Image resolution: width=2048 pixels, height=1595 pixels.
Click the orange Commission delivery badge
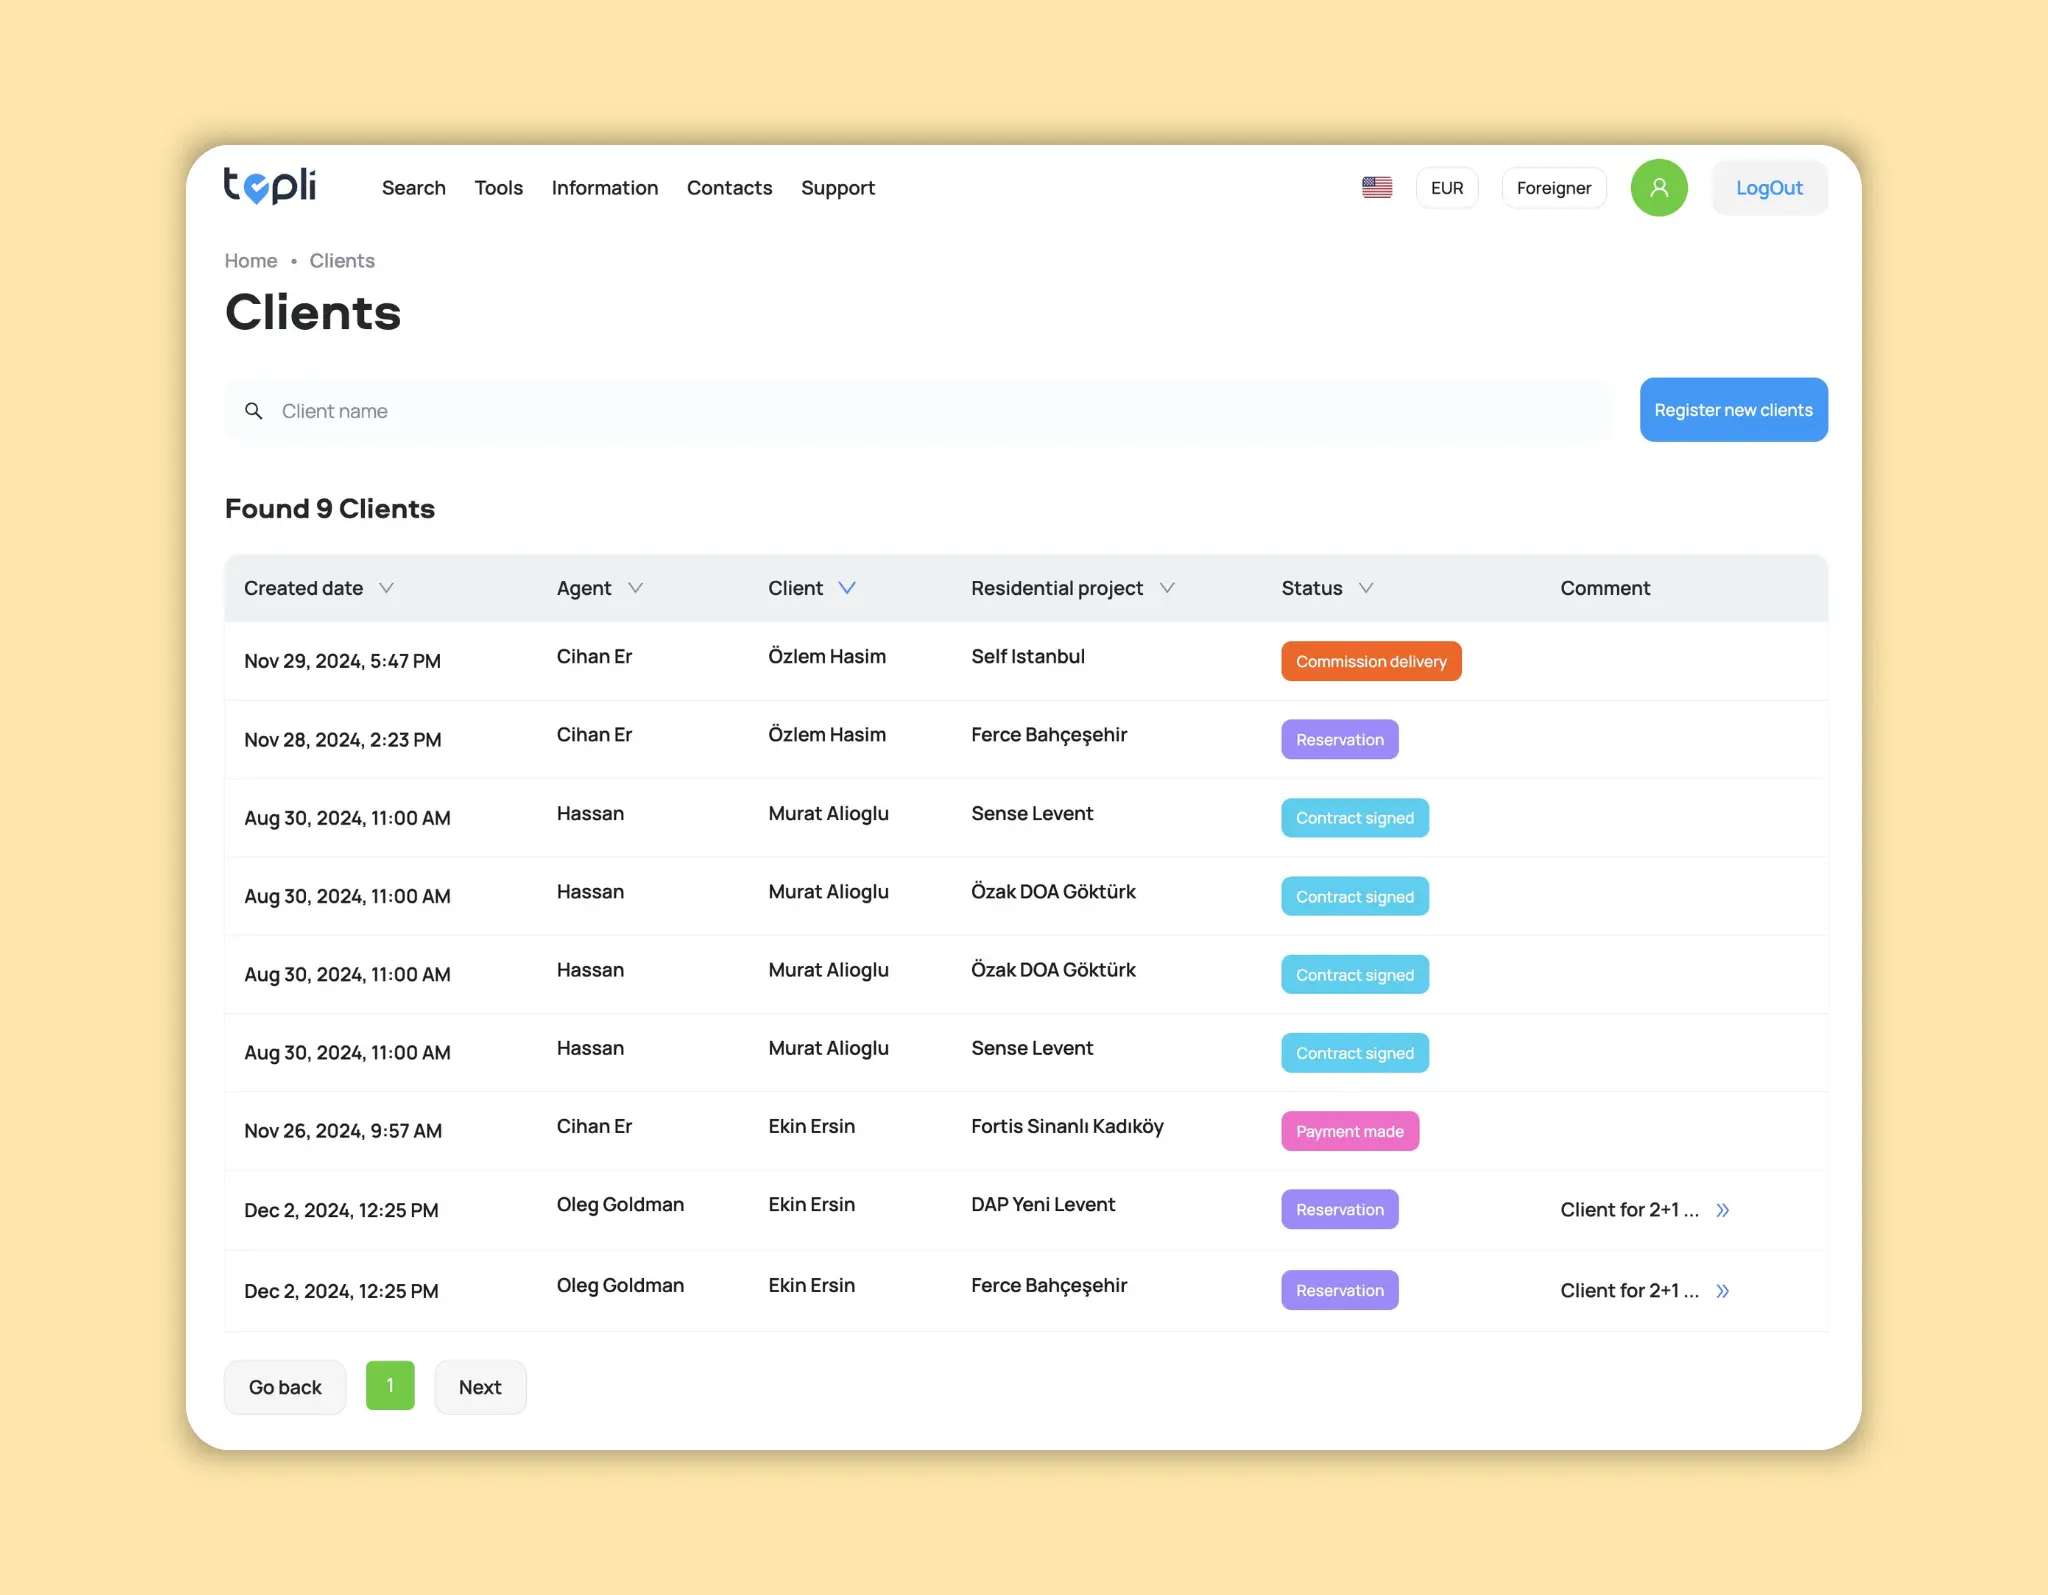pyautogui.click(x=1370, y=661)
